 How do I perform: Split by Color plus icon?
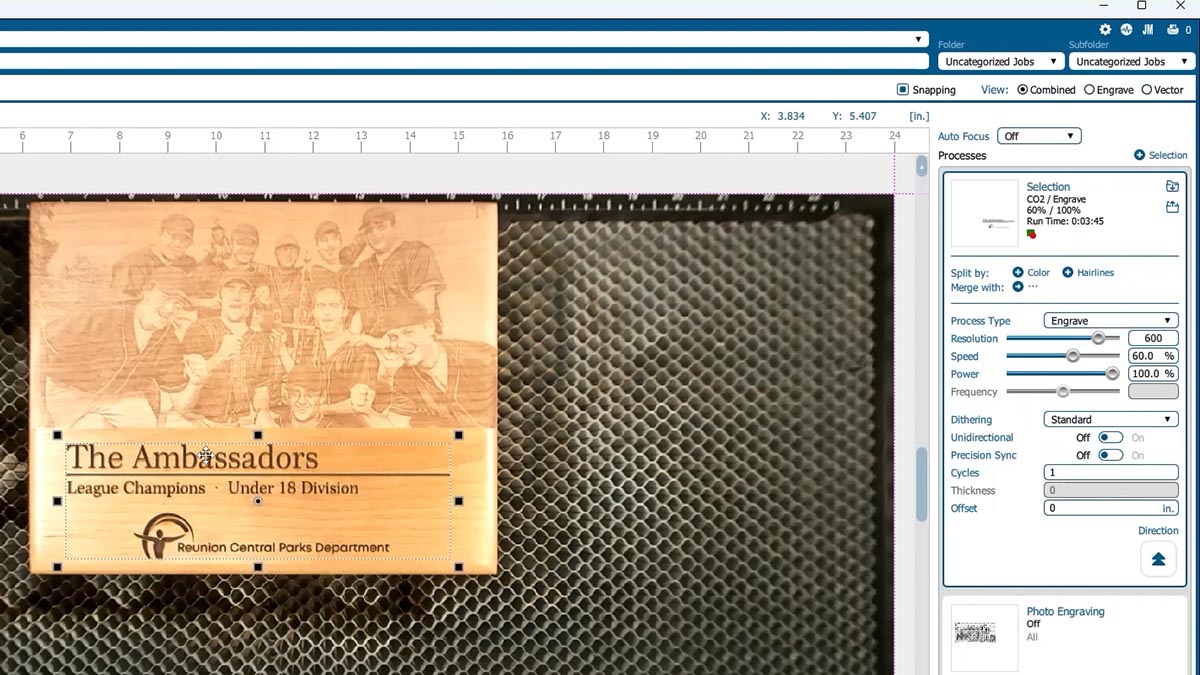tap(1018, 272)
